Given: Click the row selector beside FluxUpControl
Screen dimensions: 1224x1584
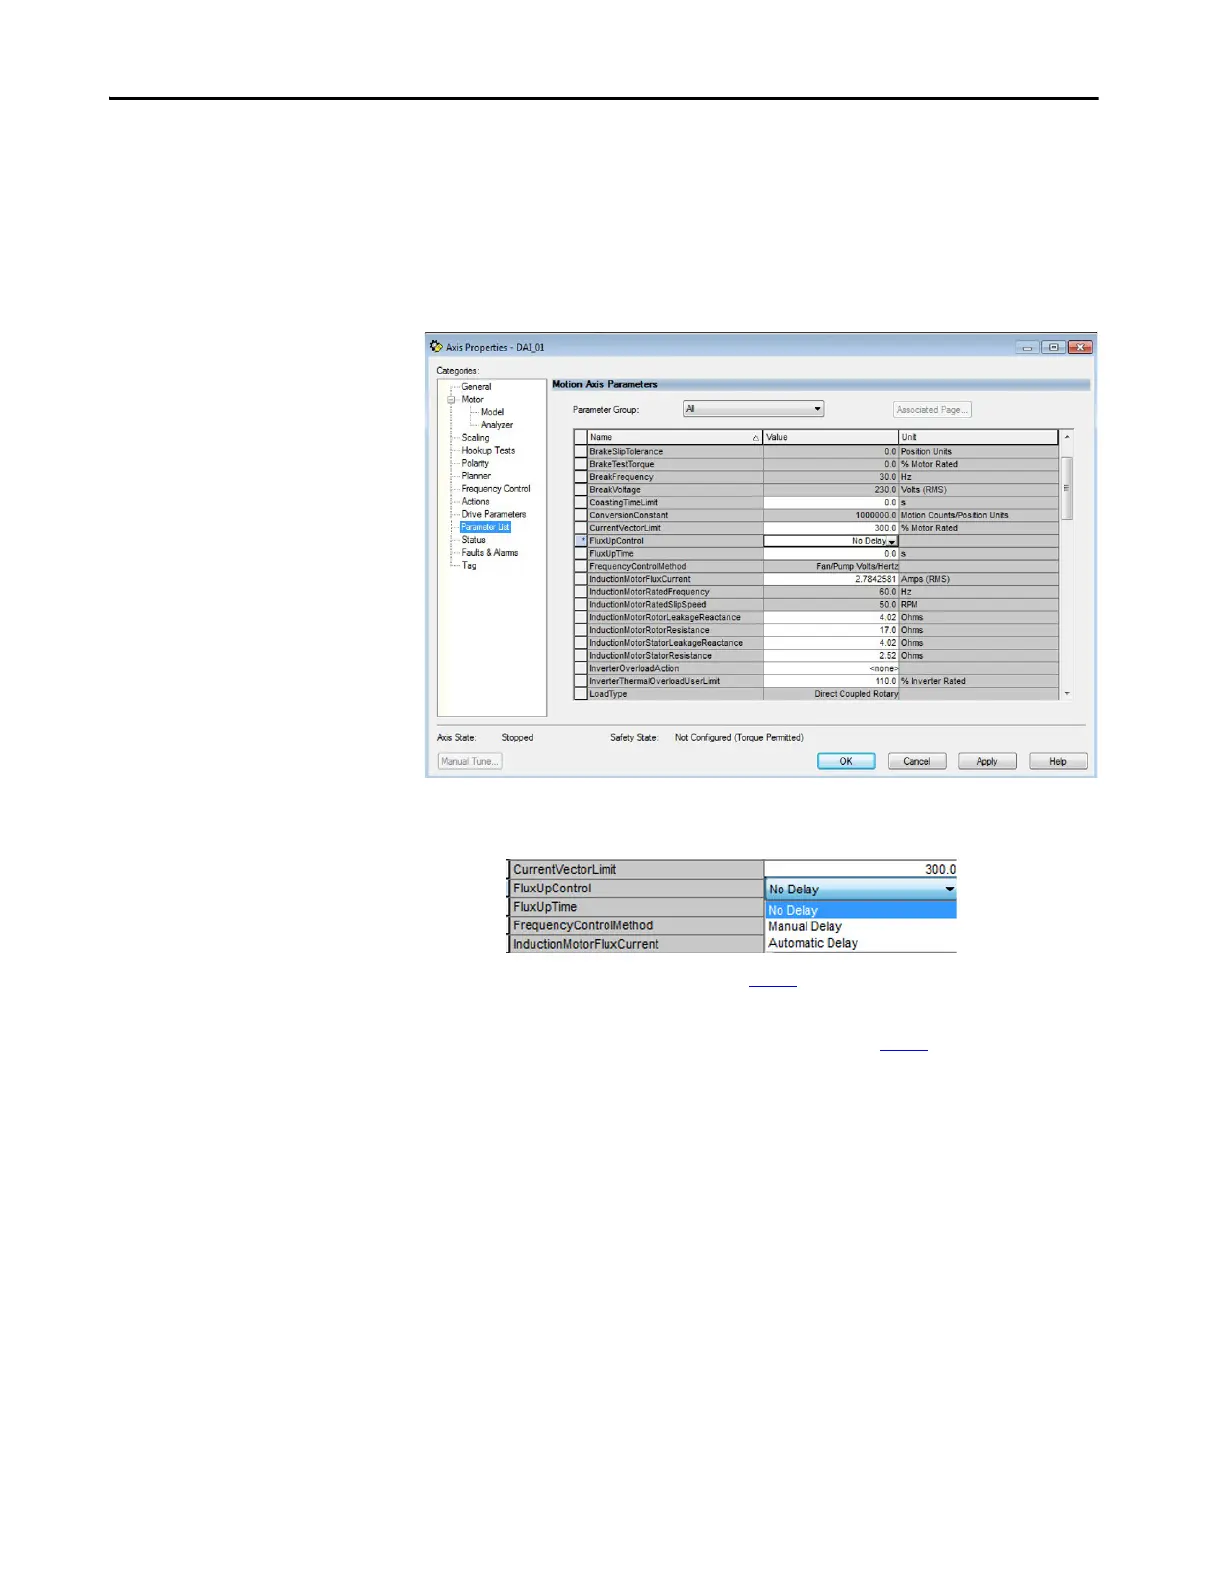Looking at the screenshot, I should (580, 541).
